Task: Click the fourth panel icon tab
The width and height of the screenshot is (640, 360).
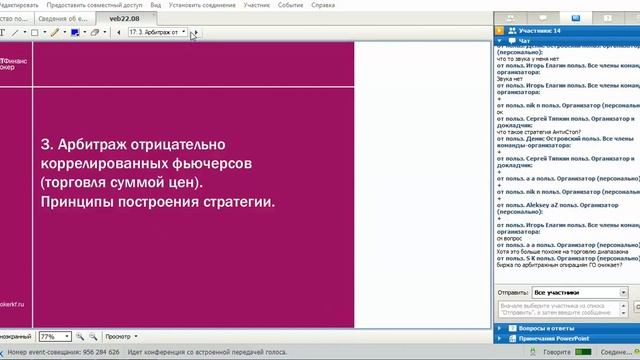Action: 608,18
